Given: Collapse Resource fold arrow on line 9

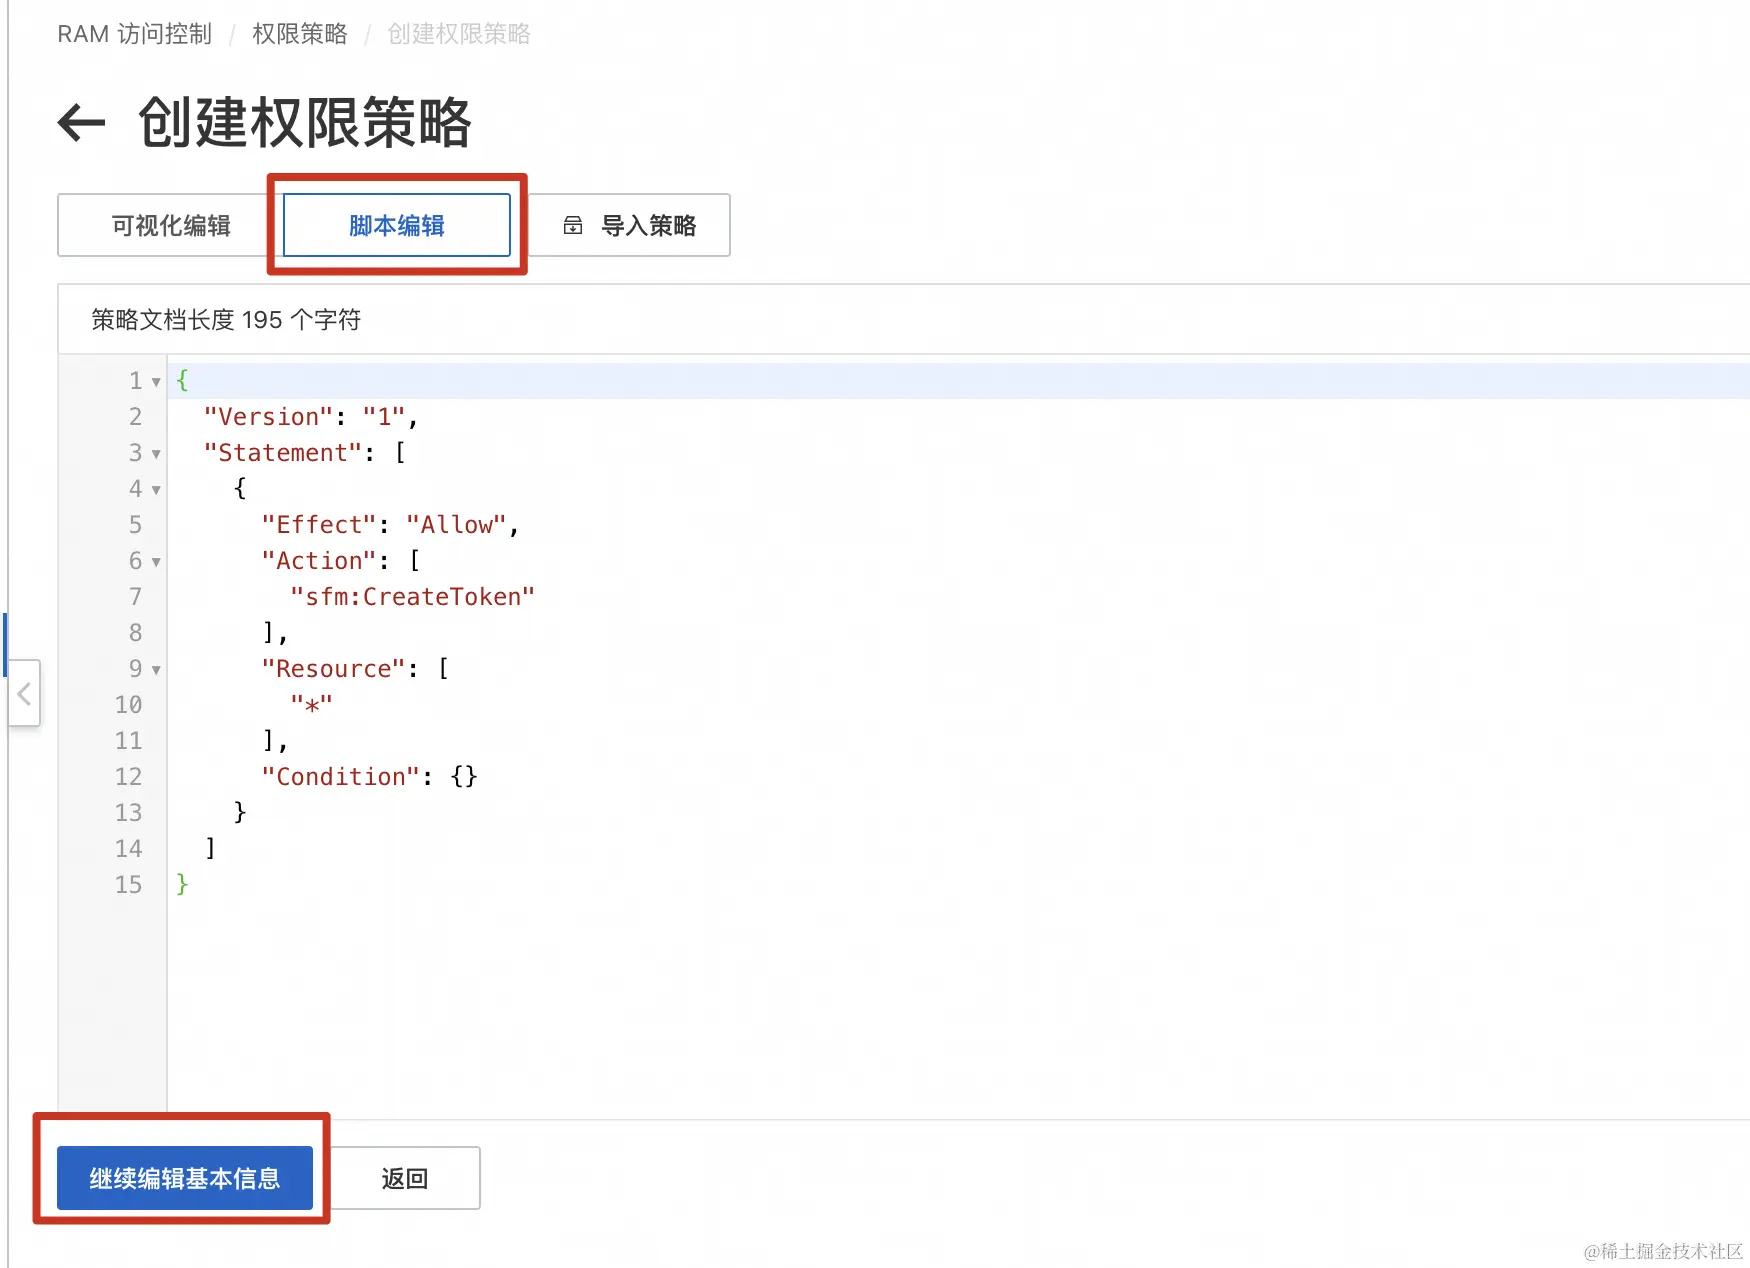Looking at the screenshot, I should (156, 670).
